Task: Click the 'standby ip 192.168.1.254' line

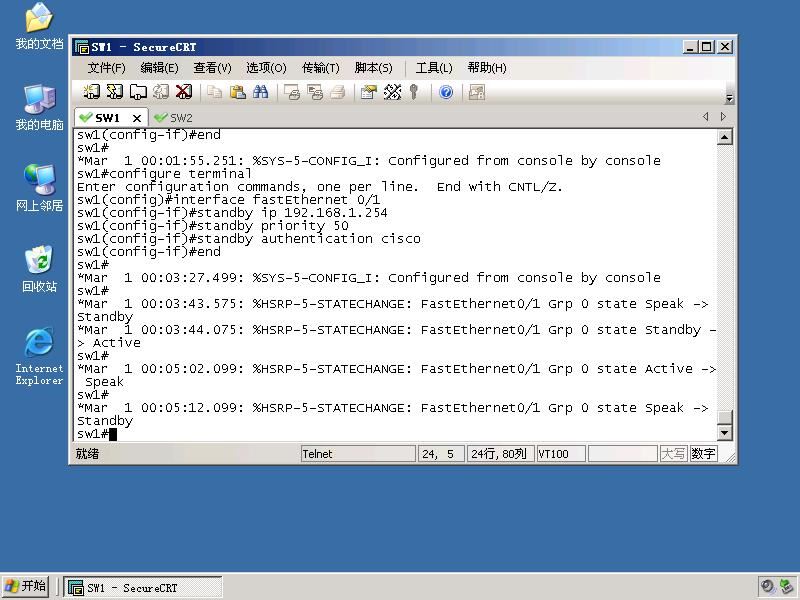Action: [232, 213]
